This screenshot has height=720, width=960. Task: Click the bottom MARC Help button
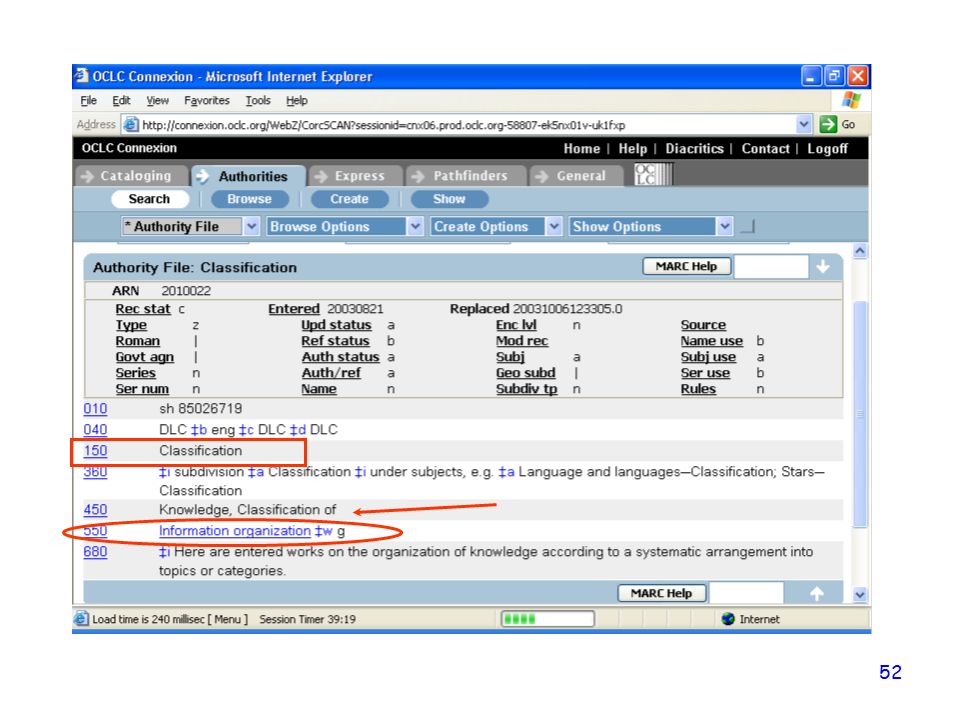tap(661, 593)
